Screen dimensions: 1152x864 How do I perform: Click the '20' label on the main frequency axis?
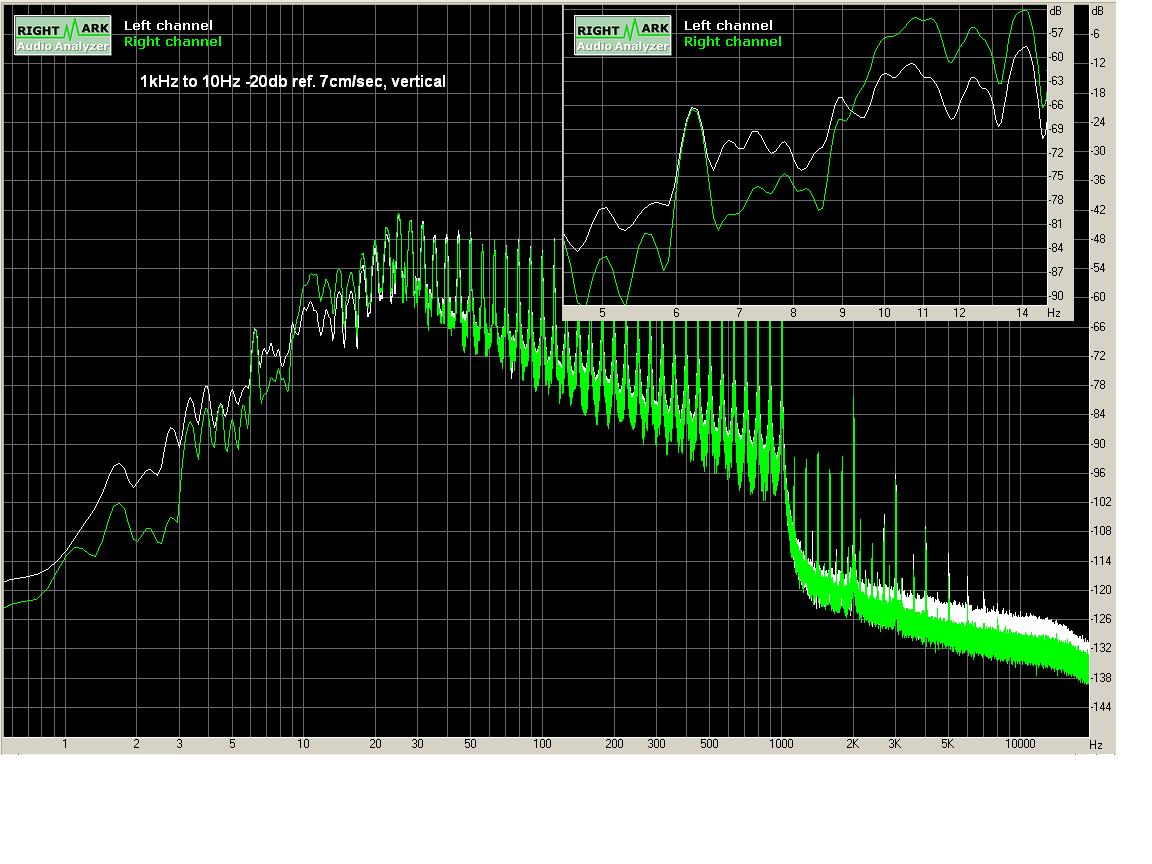pyautogui.click(x=375, y=744)
